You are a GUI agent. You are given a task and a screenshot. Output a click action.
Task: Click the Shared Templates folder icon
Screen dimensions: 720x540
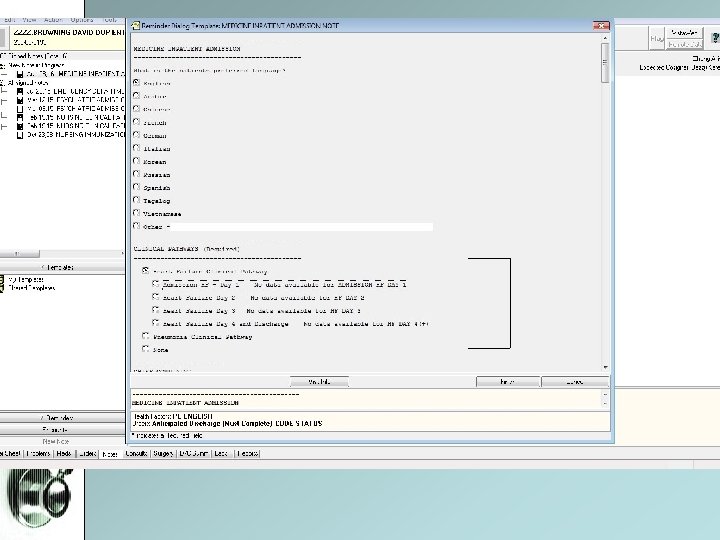[x=2, y=287]
